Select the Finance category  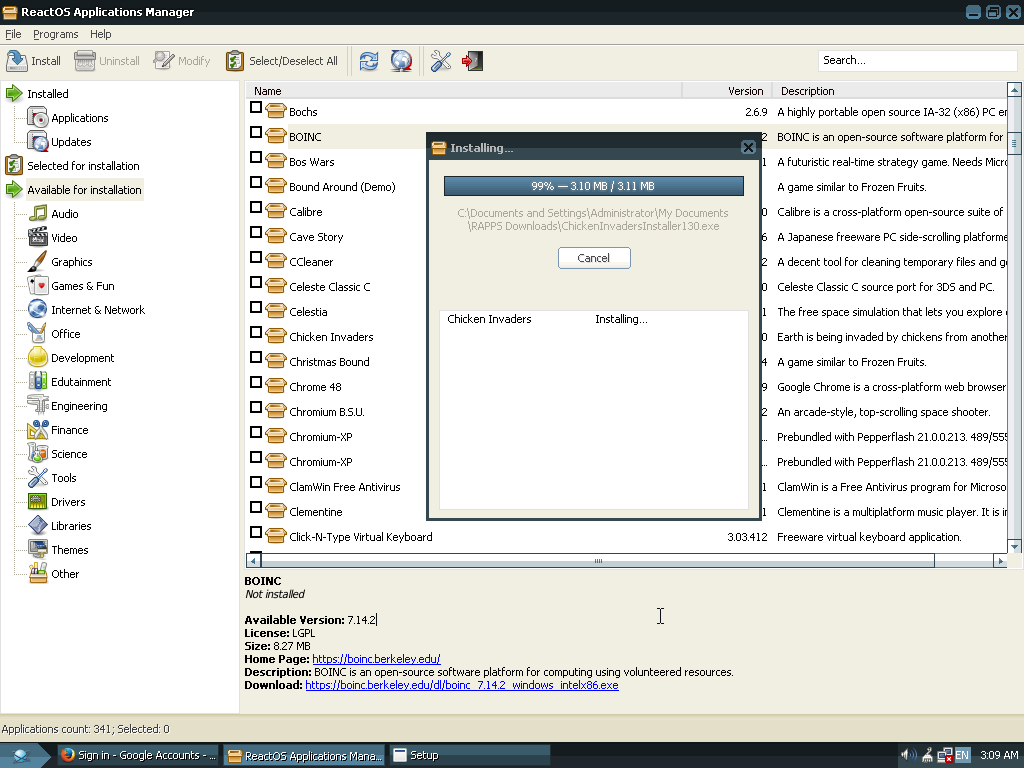click(69, 430)
